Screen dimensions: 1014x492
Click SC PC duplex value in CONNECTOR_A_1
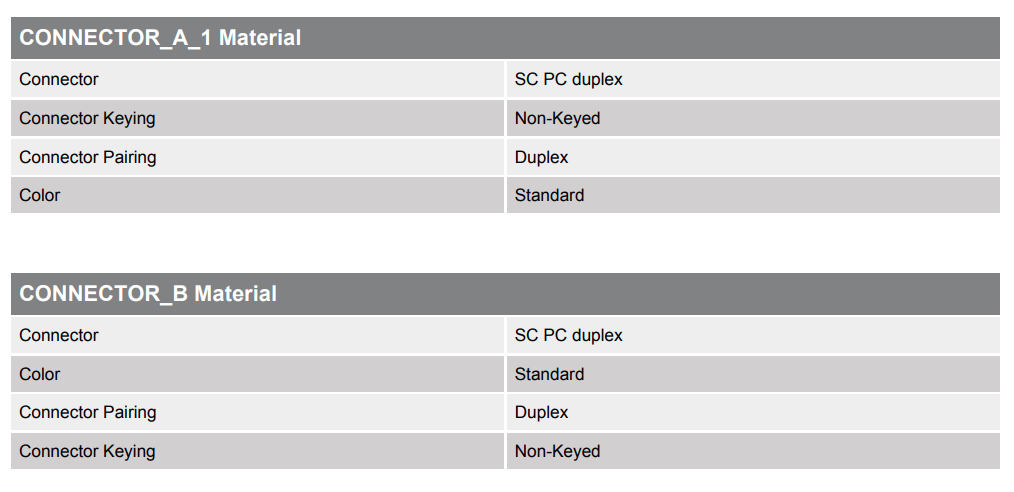[568, 80]
